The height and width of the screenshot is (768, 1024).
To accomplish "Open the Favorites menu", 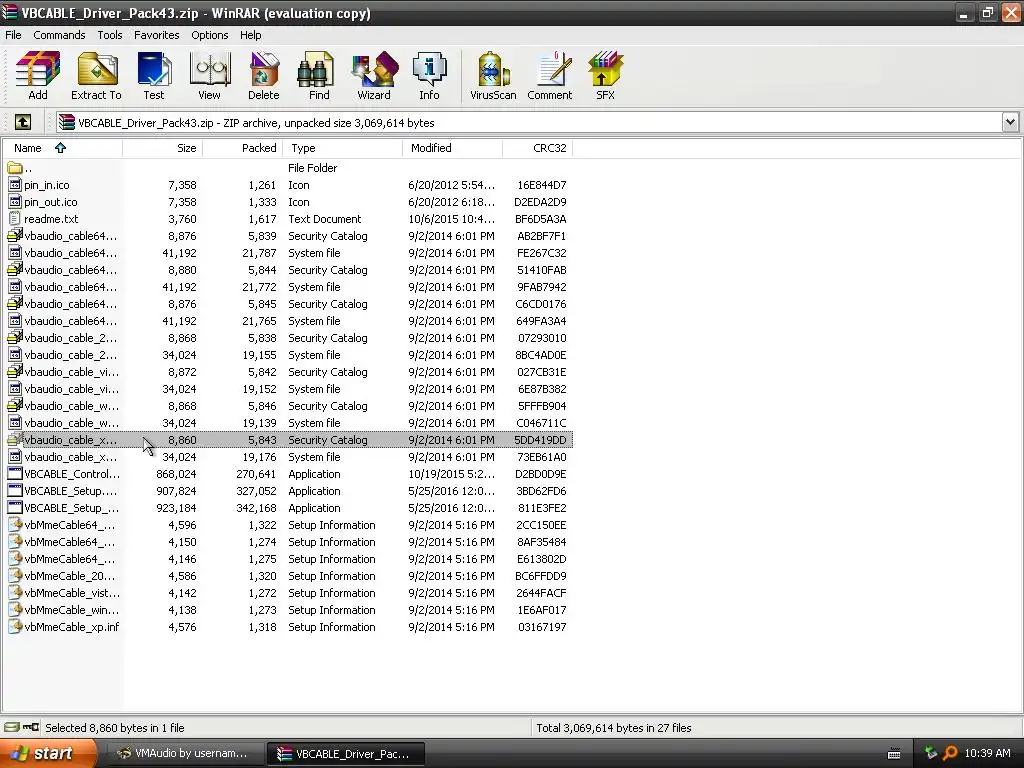I will pyautogui.click(x=157, y=35).
